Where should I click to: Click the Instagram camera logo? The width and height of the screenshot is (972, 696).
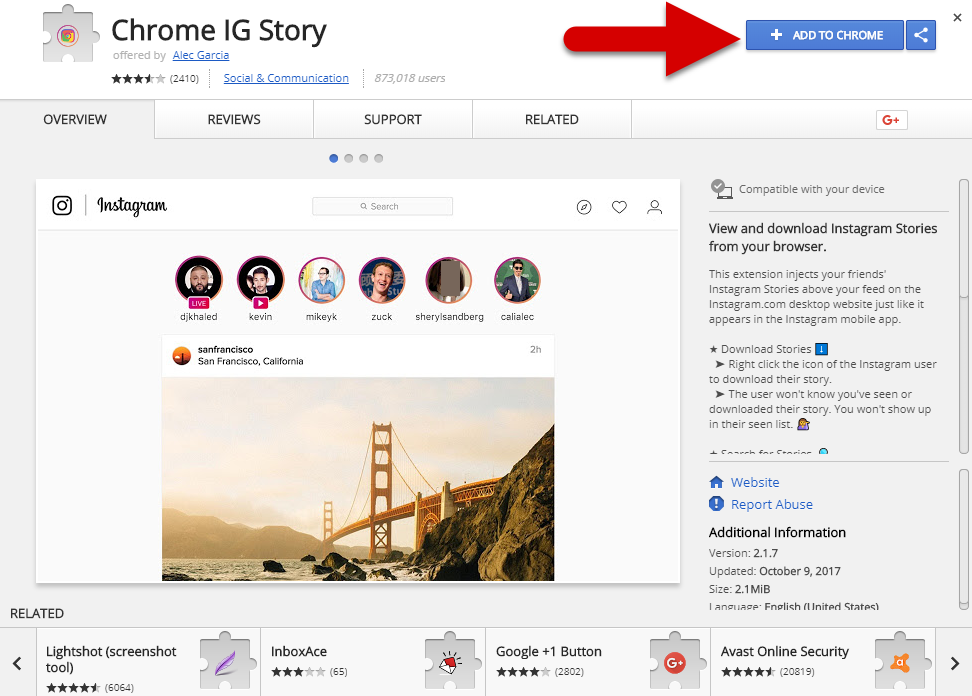click(x=62, y=206)
